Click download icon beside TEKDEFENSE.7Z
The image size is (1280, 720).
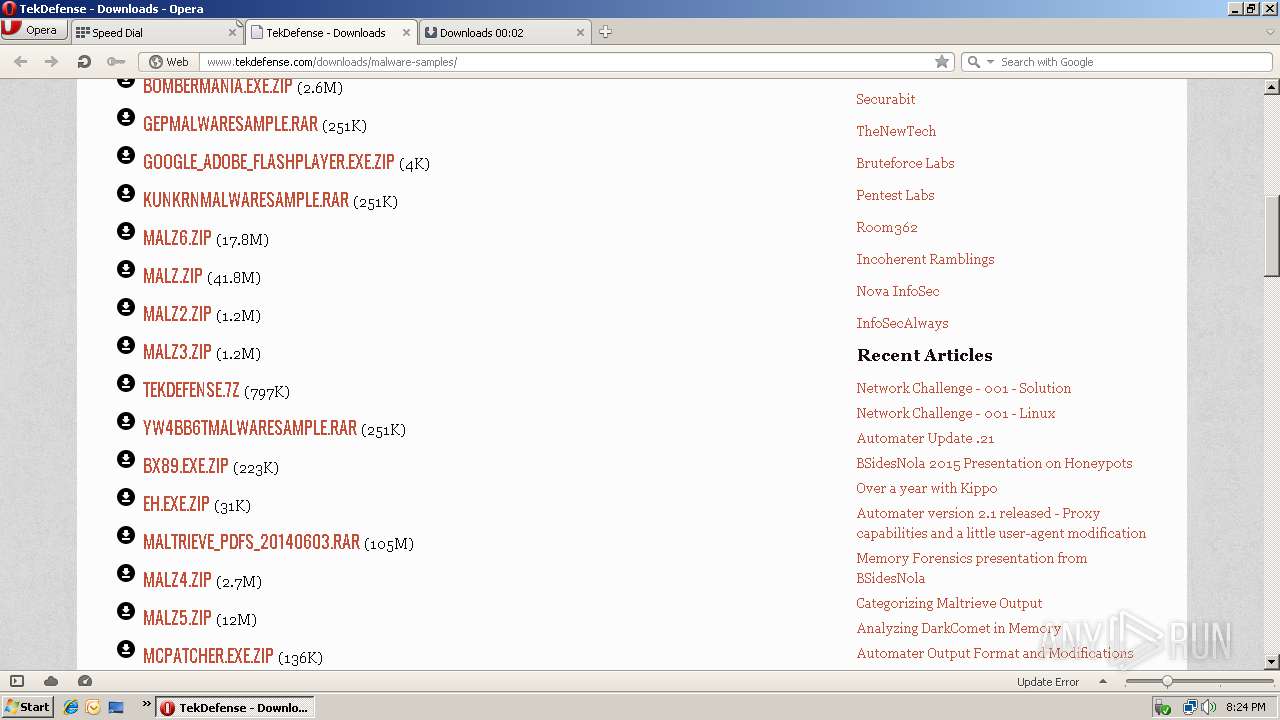point(126,383)
